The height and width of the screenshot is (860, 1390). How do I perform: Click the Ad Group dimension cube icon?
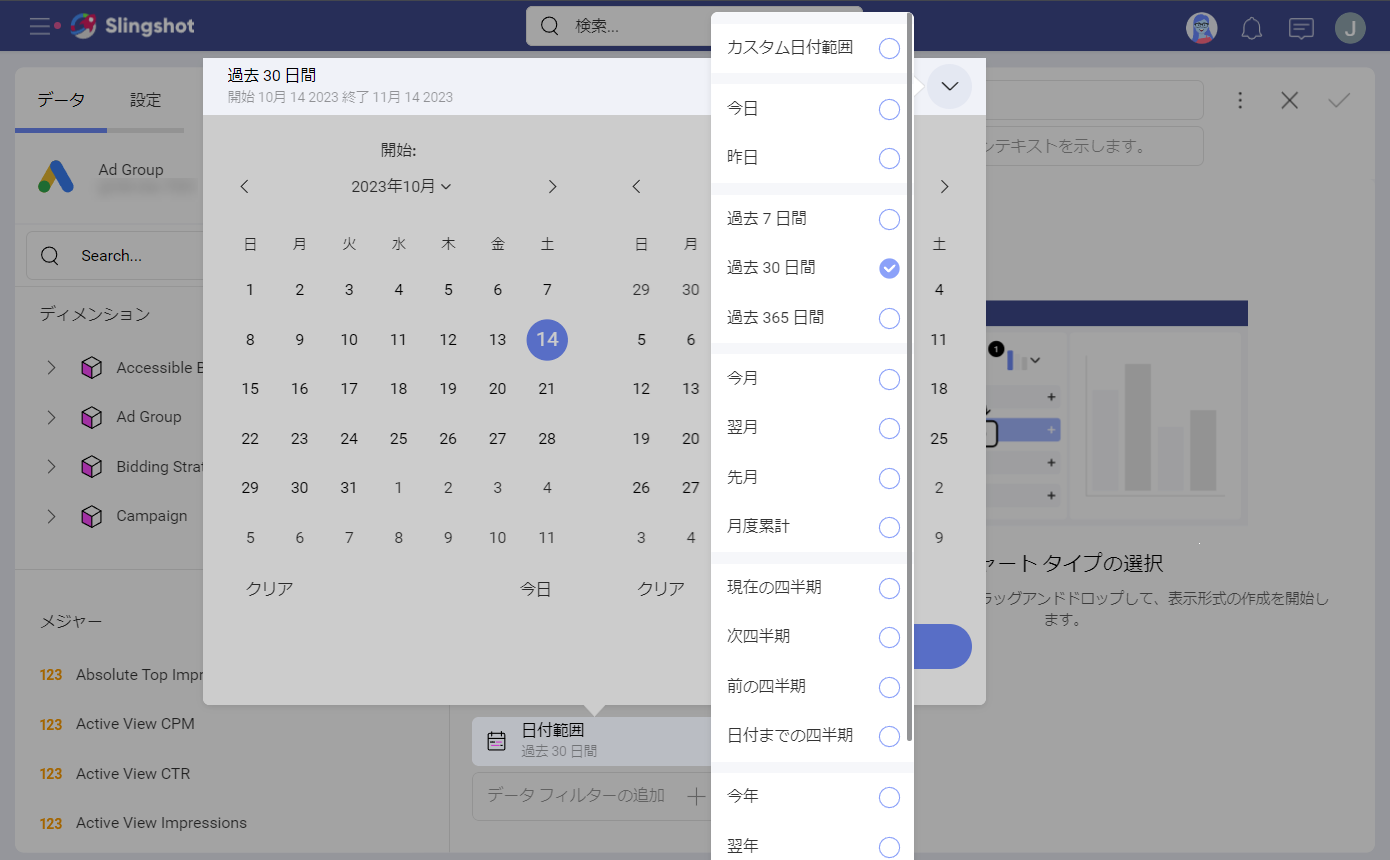(92, 417)
